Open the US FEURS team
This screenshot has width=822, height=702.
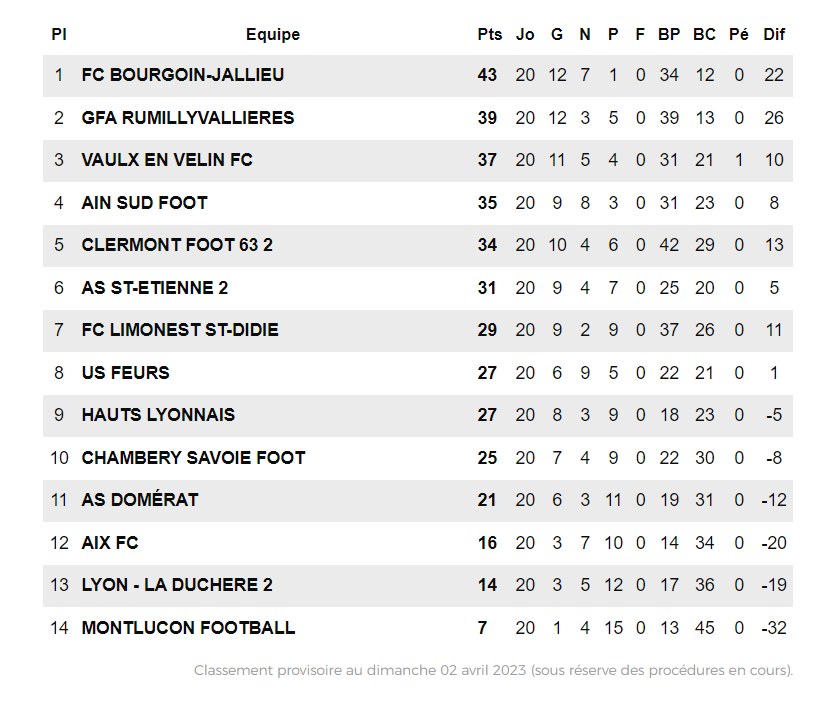(x=126, y=373)
